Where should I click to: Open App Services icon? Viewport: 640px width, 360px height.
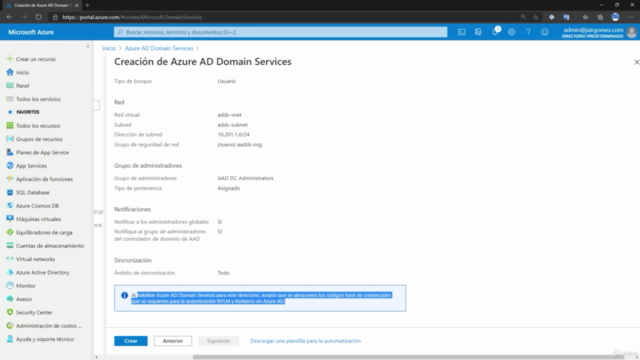[10, 166]
